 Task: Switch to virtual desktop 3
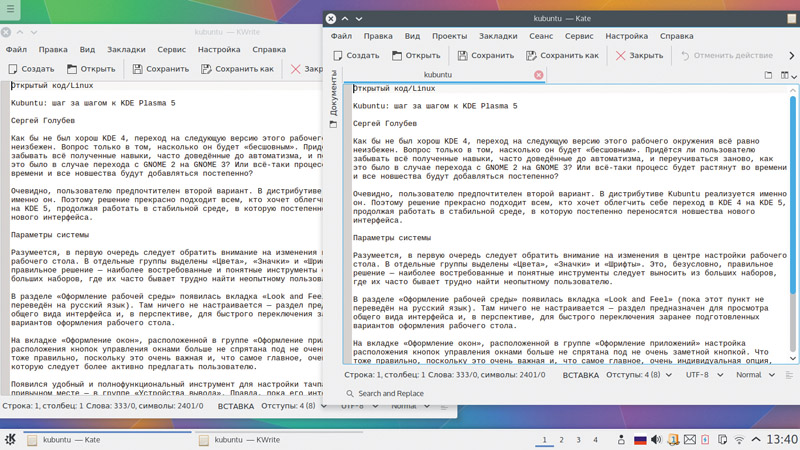point(578,440)
